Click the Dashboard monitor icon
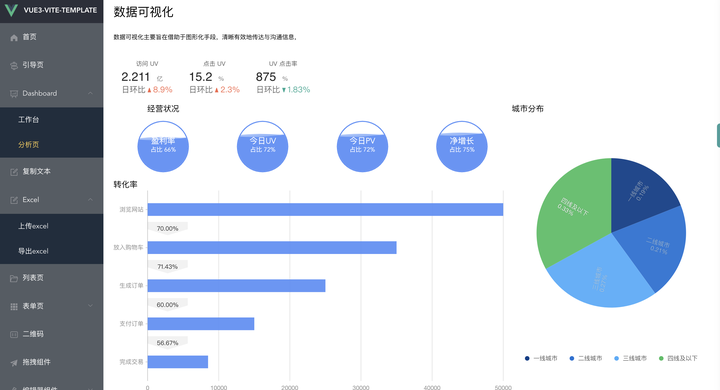The height and width of the screenshot is (390, 720). click(14, 94)
